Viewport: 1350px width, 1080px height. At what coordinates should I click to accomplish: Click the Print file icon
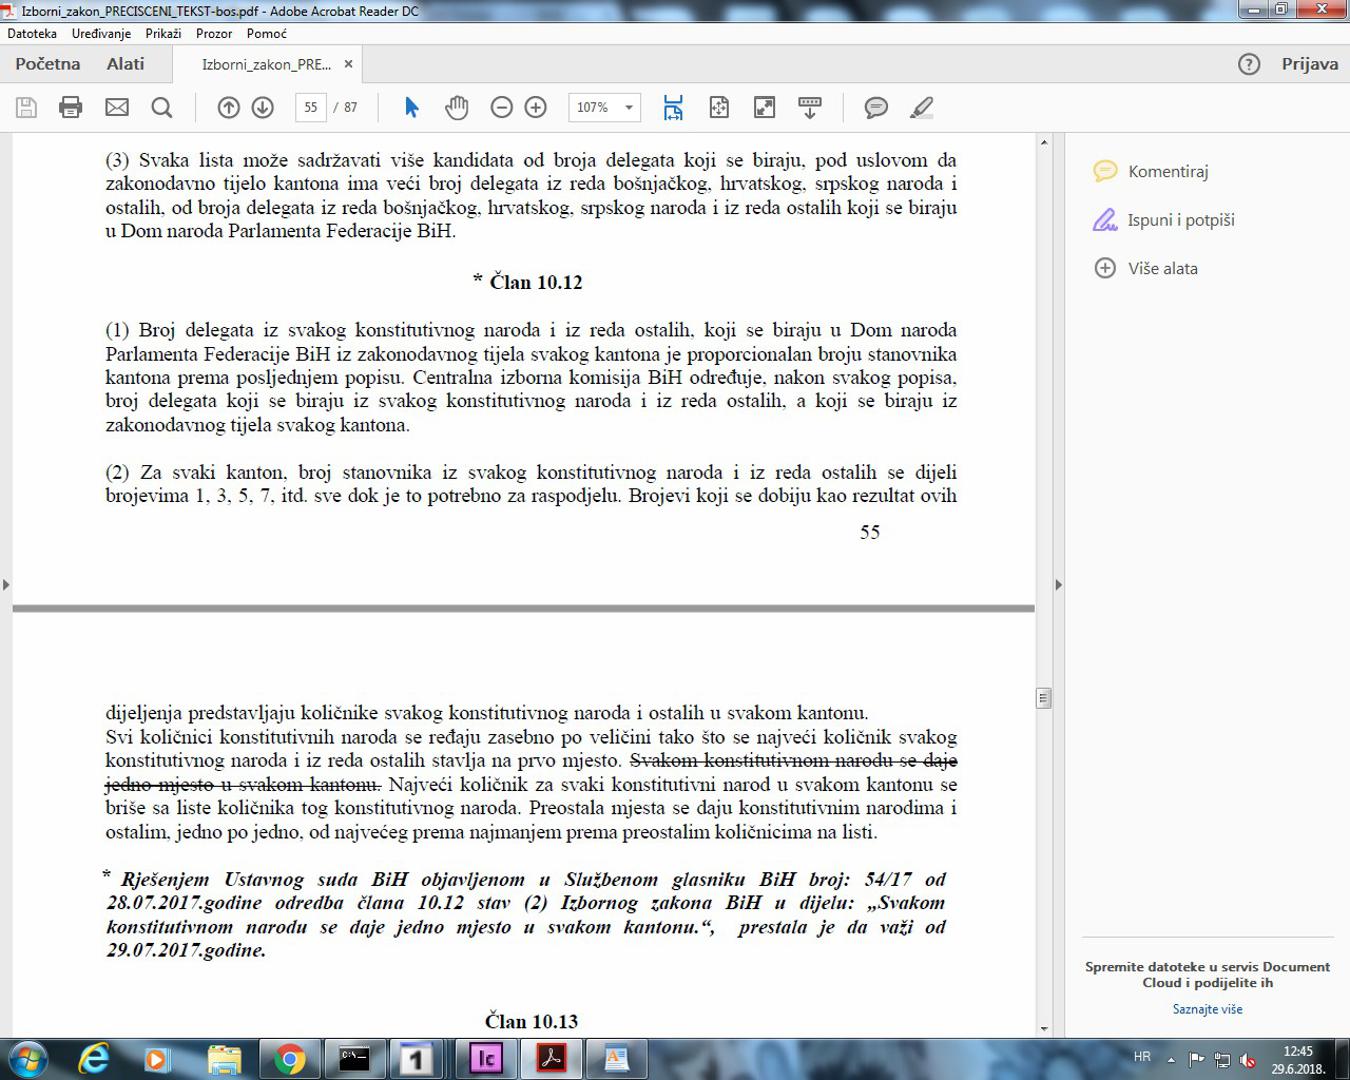click(70, 108)
